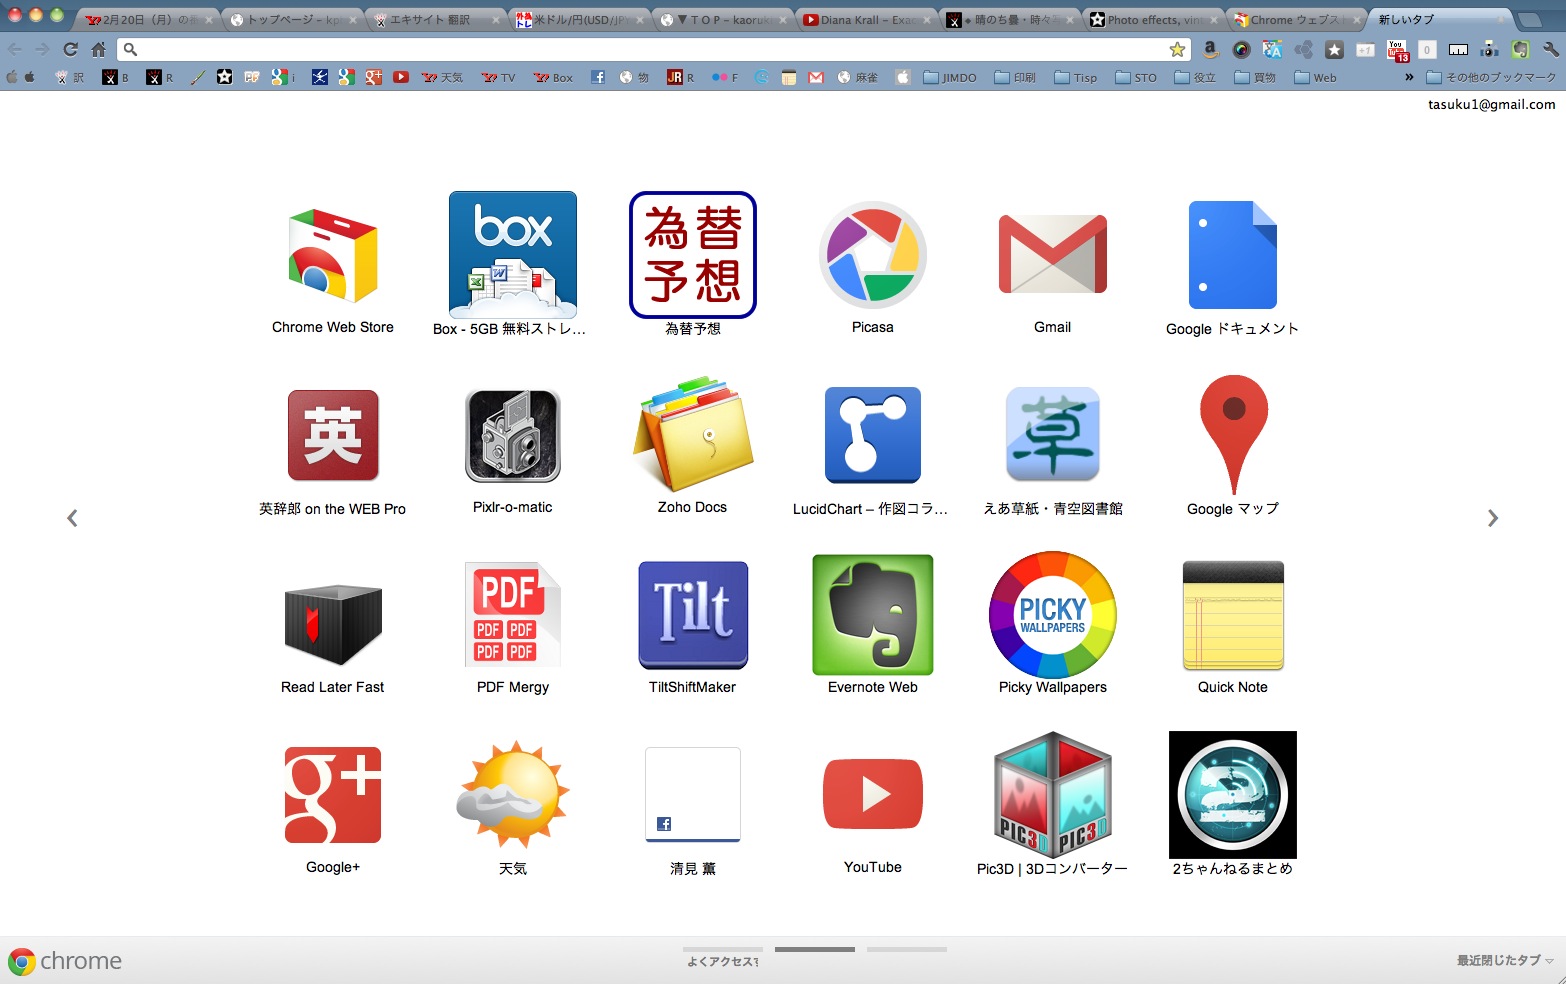Click the tasuku1@gmail.com account link

[1491, 104]
